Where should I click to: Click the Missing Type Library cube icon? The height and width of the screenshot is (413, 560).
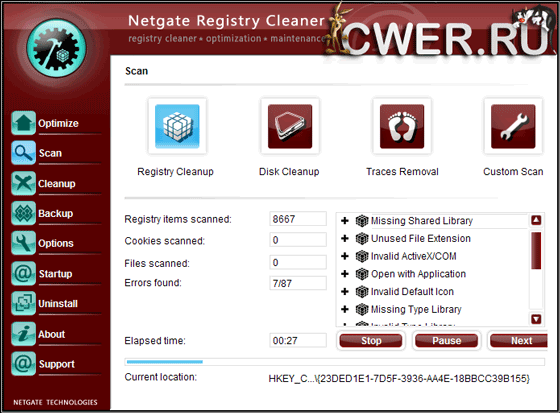(x=362, y=309)
